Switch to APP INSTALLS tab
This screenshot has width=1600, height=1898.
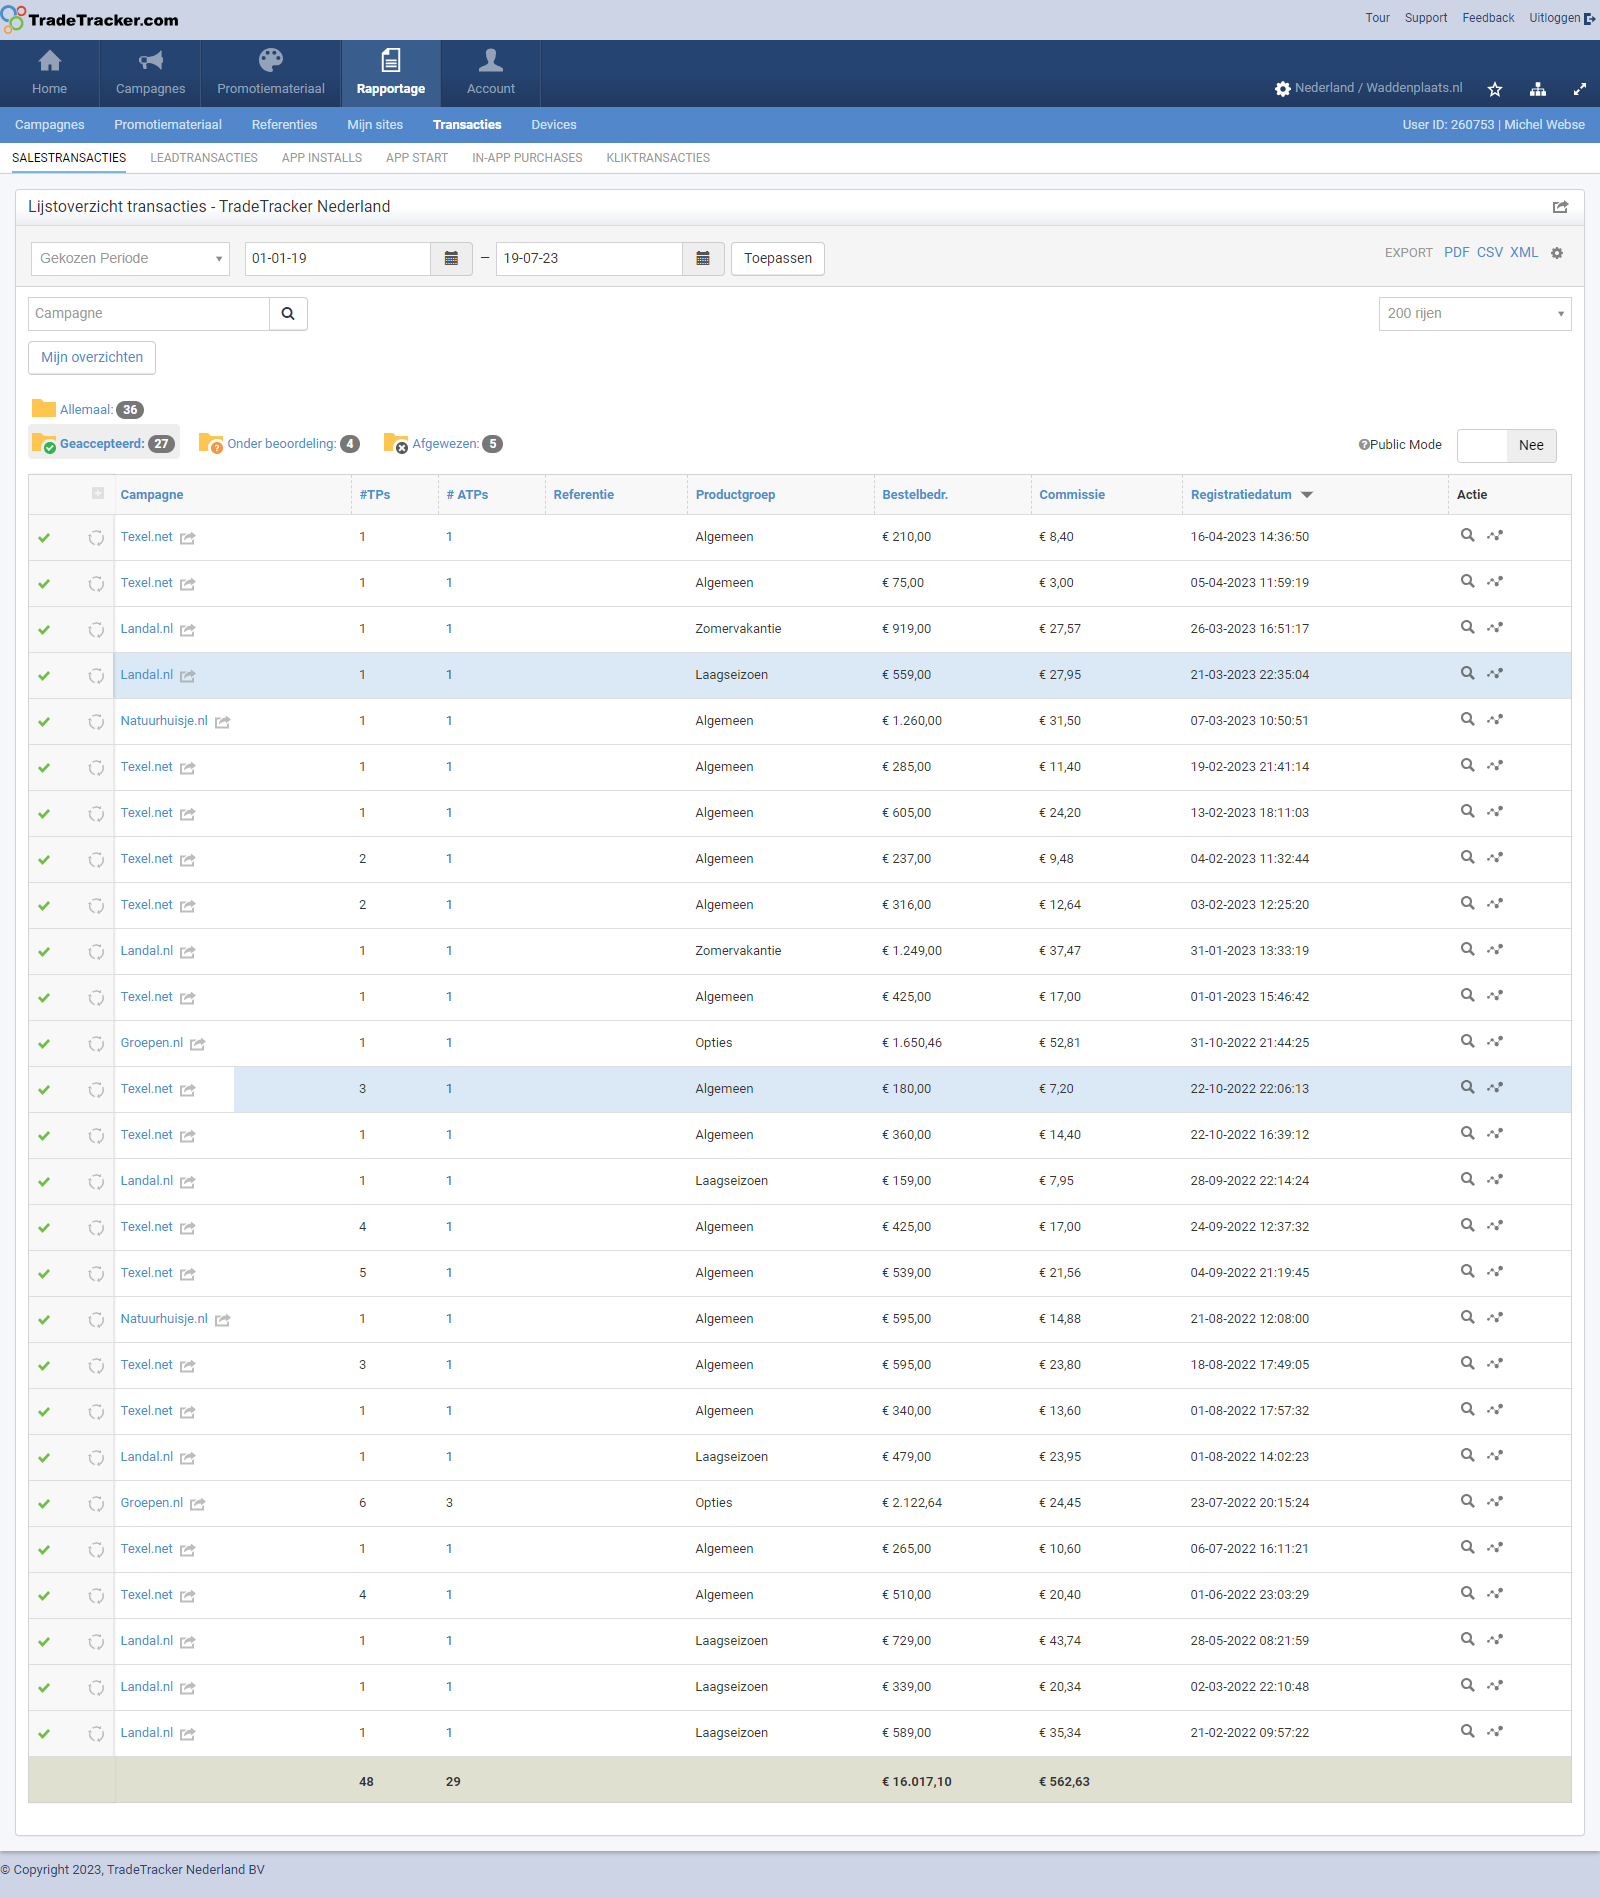[322, 158]
